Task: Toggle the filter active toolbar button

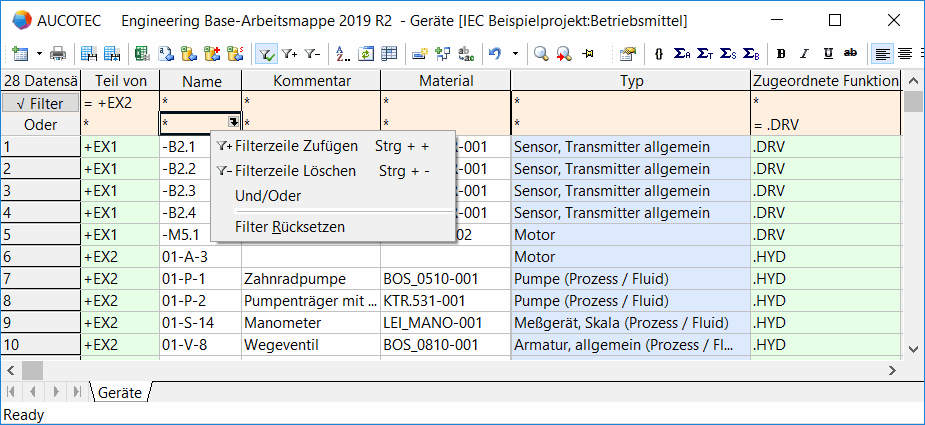Action: click(x=266, y=54)
